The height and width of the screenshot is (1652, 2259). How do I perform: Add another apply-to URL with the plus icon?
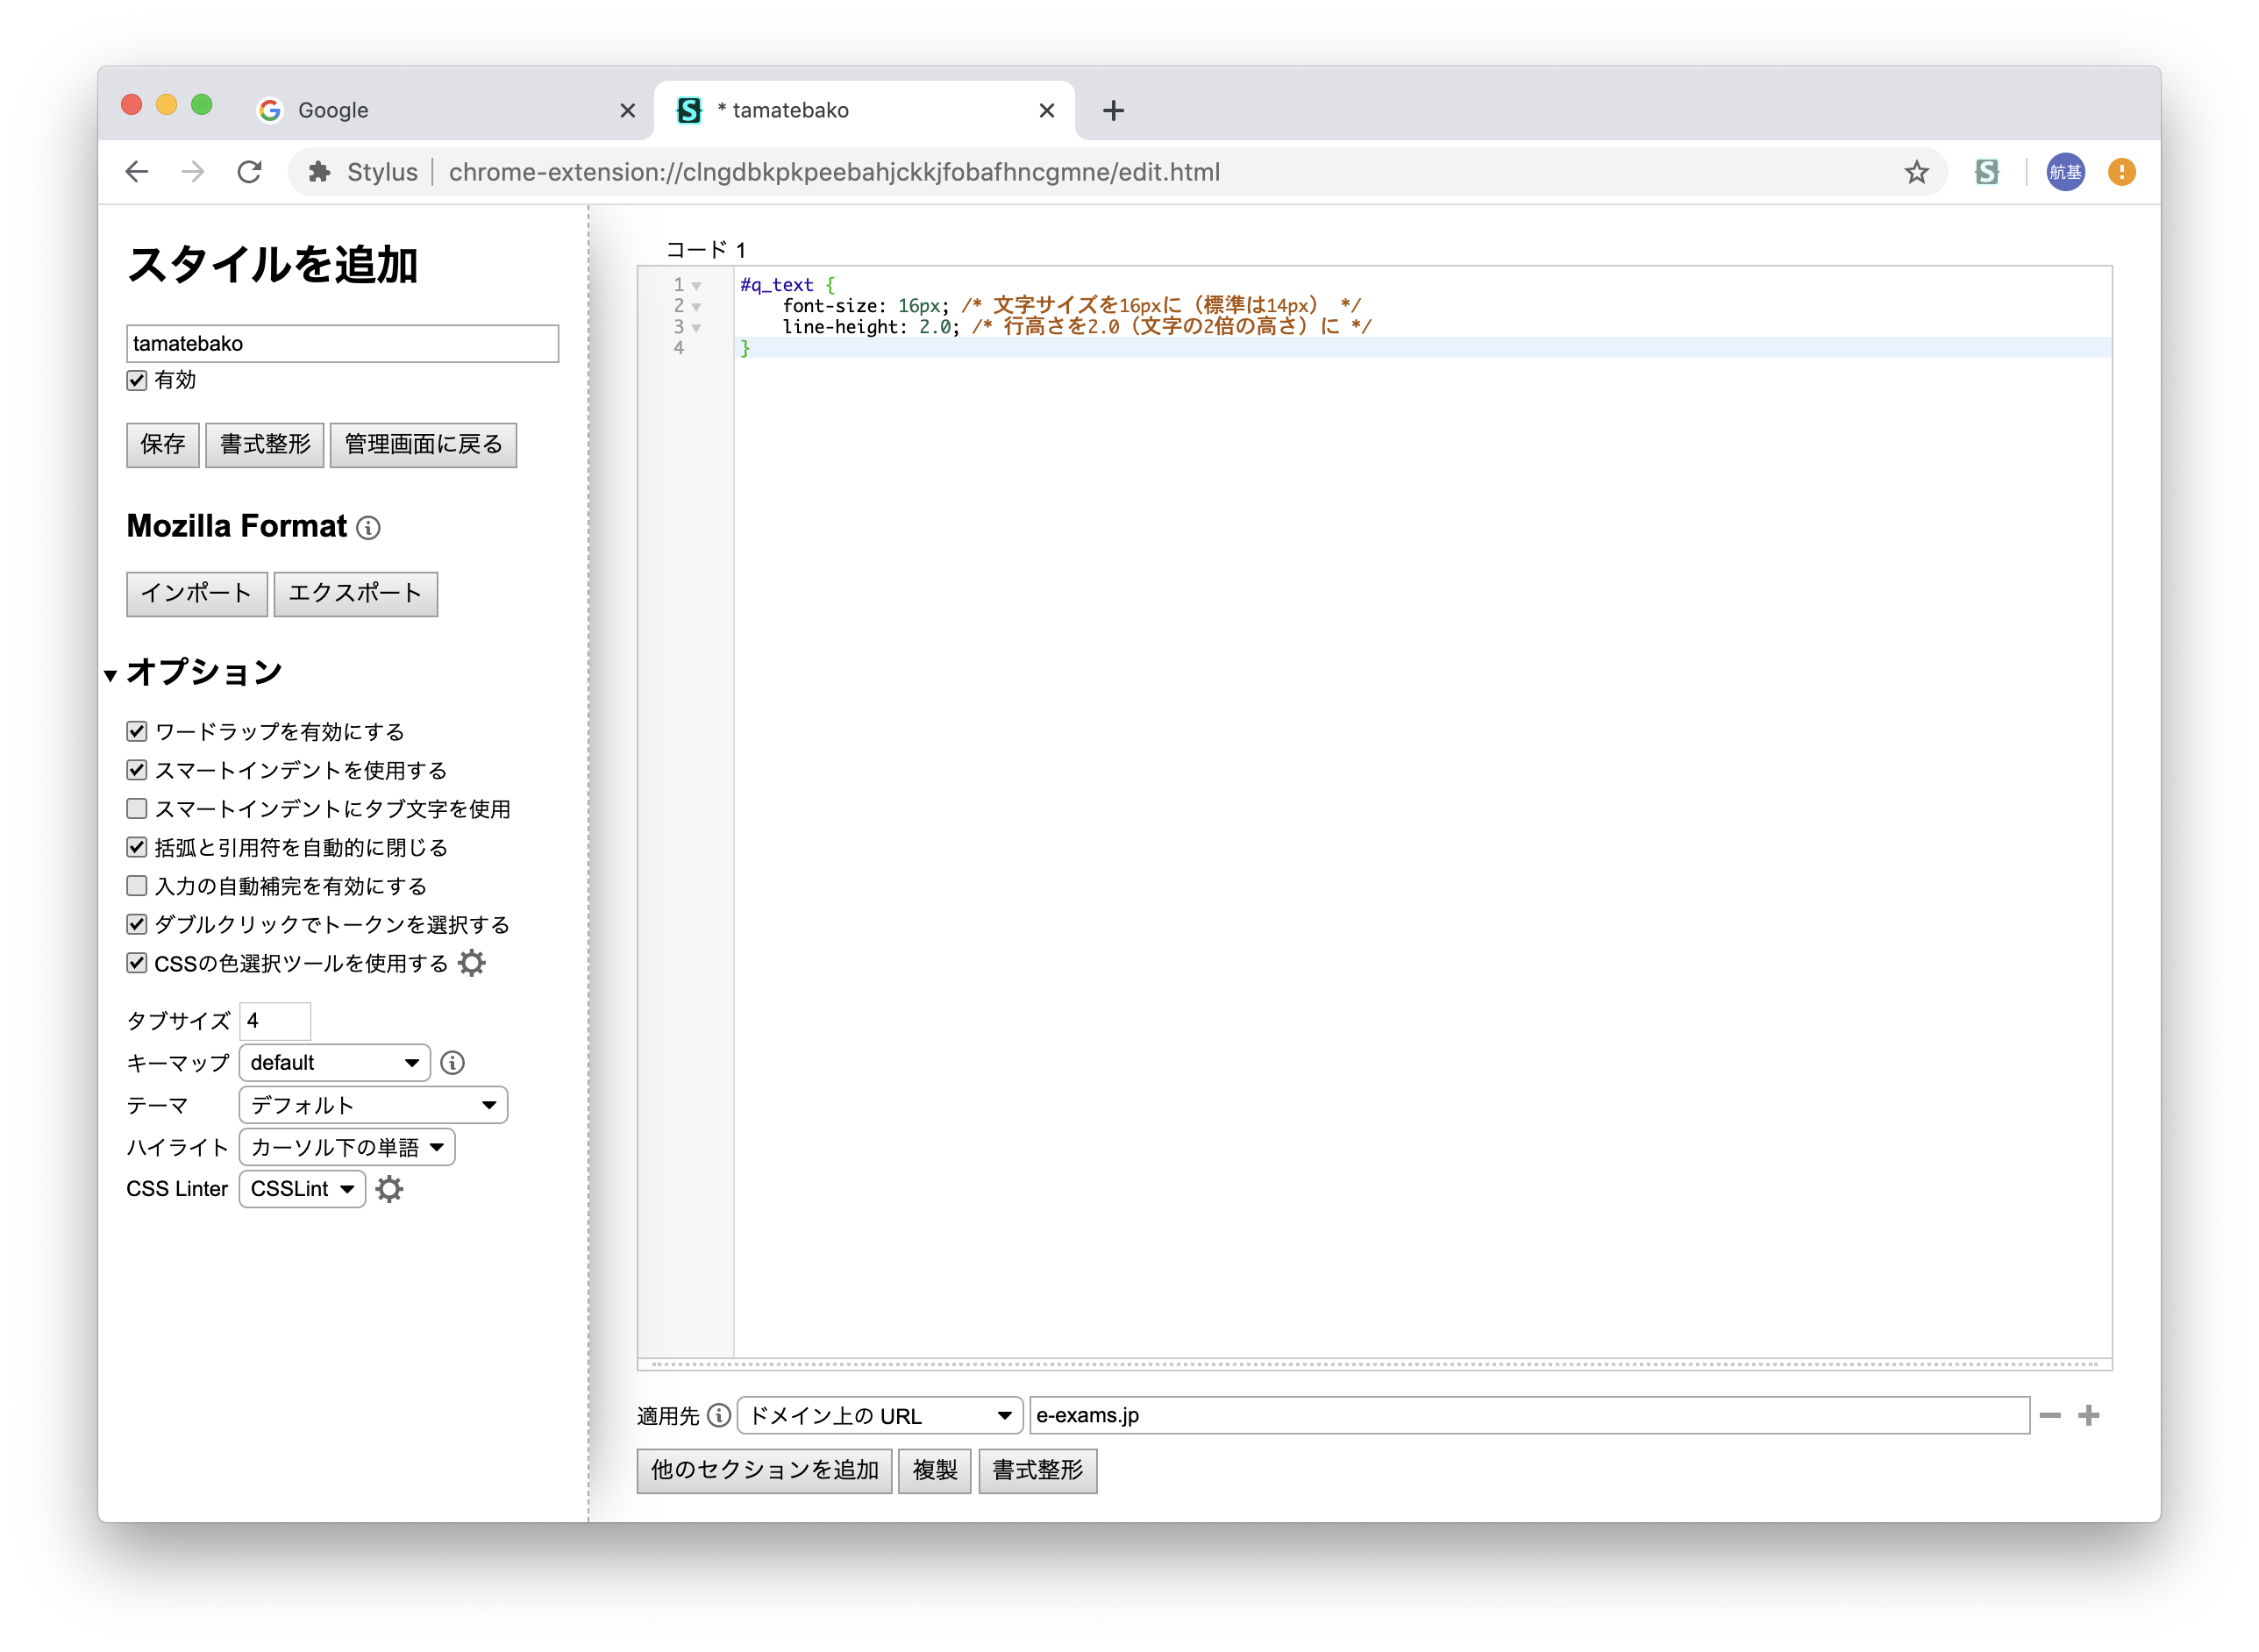(2089, 1414)
